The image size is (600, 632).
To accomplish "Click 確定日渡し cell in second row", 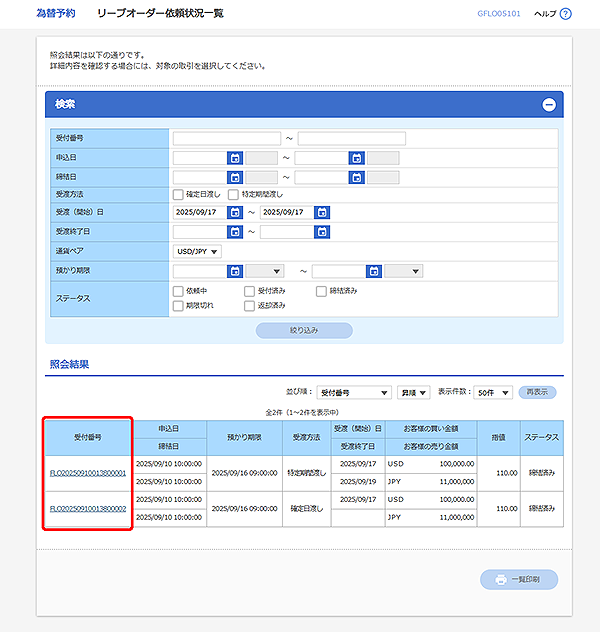I will coord(307,509).
